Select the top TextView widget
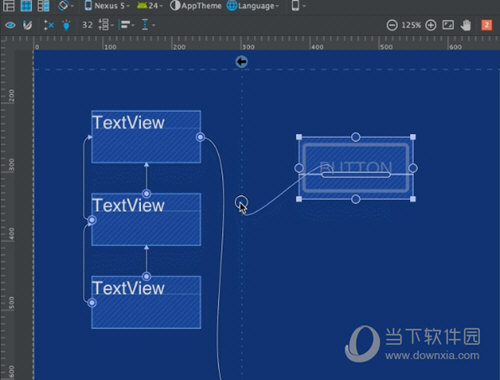 (x=146, y=137)
